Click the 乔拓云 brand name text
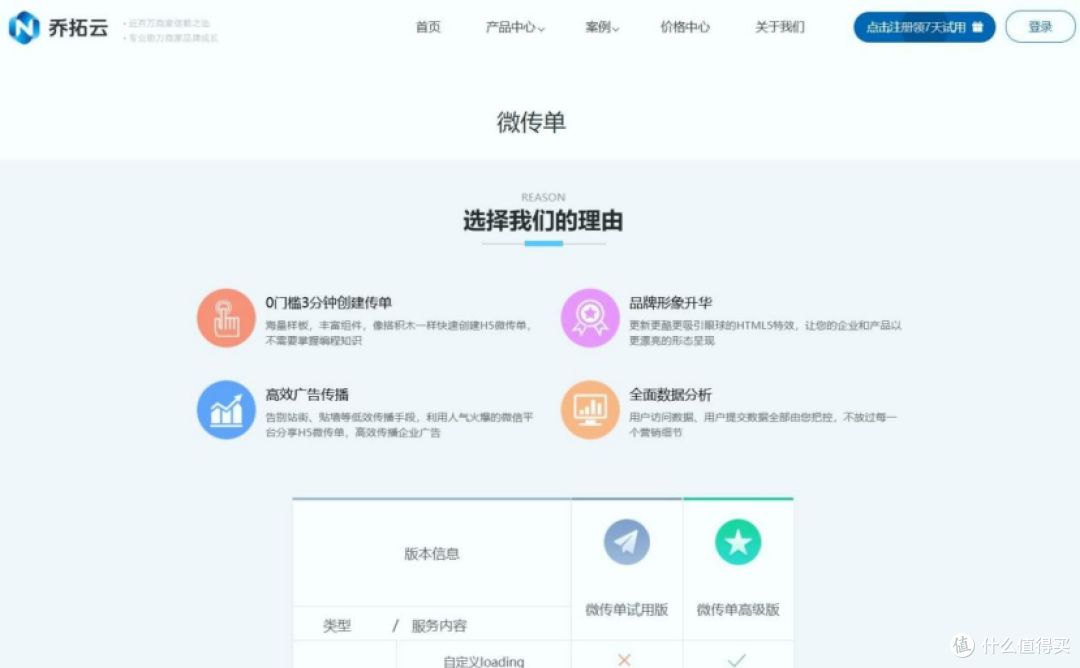The width and height of the screenshot is (1080, 668). 79,28
